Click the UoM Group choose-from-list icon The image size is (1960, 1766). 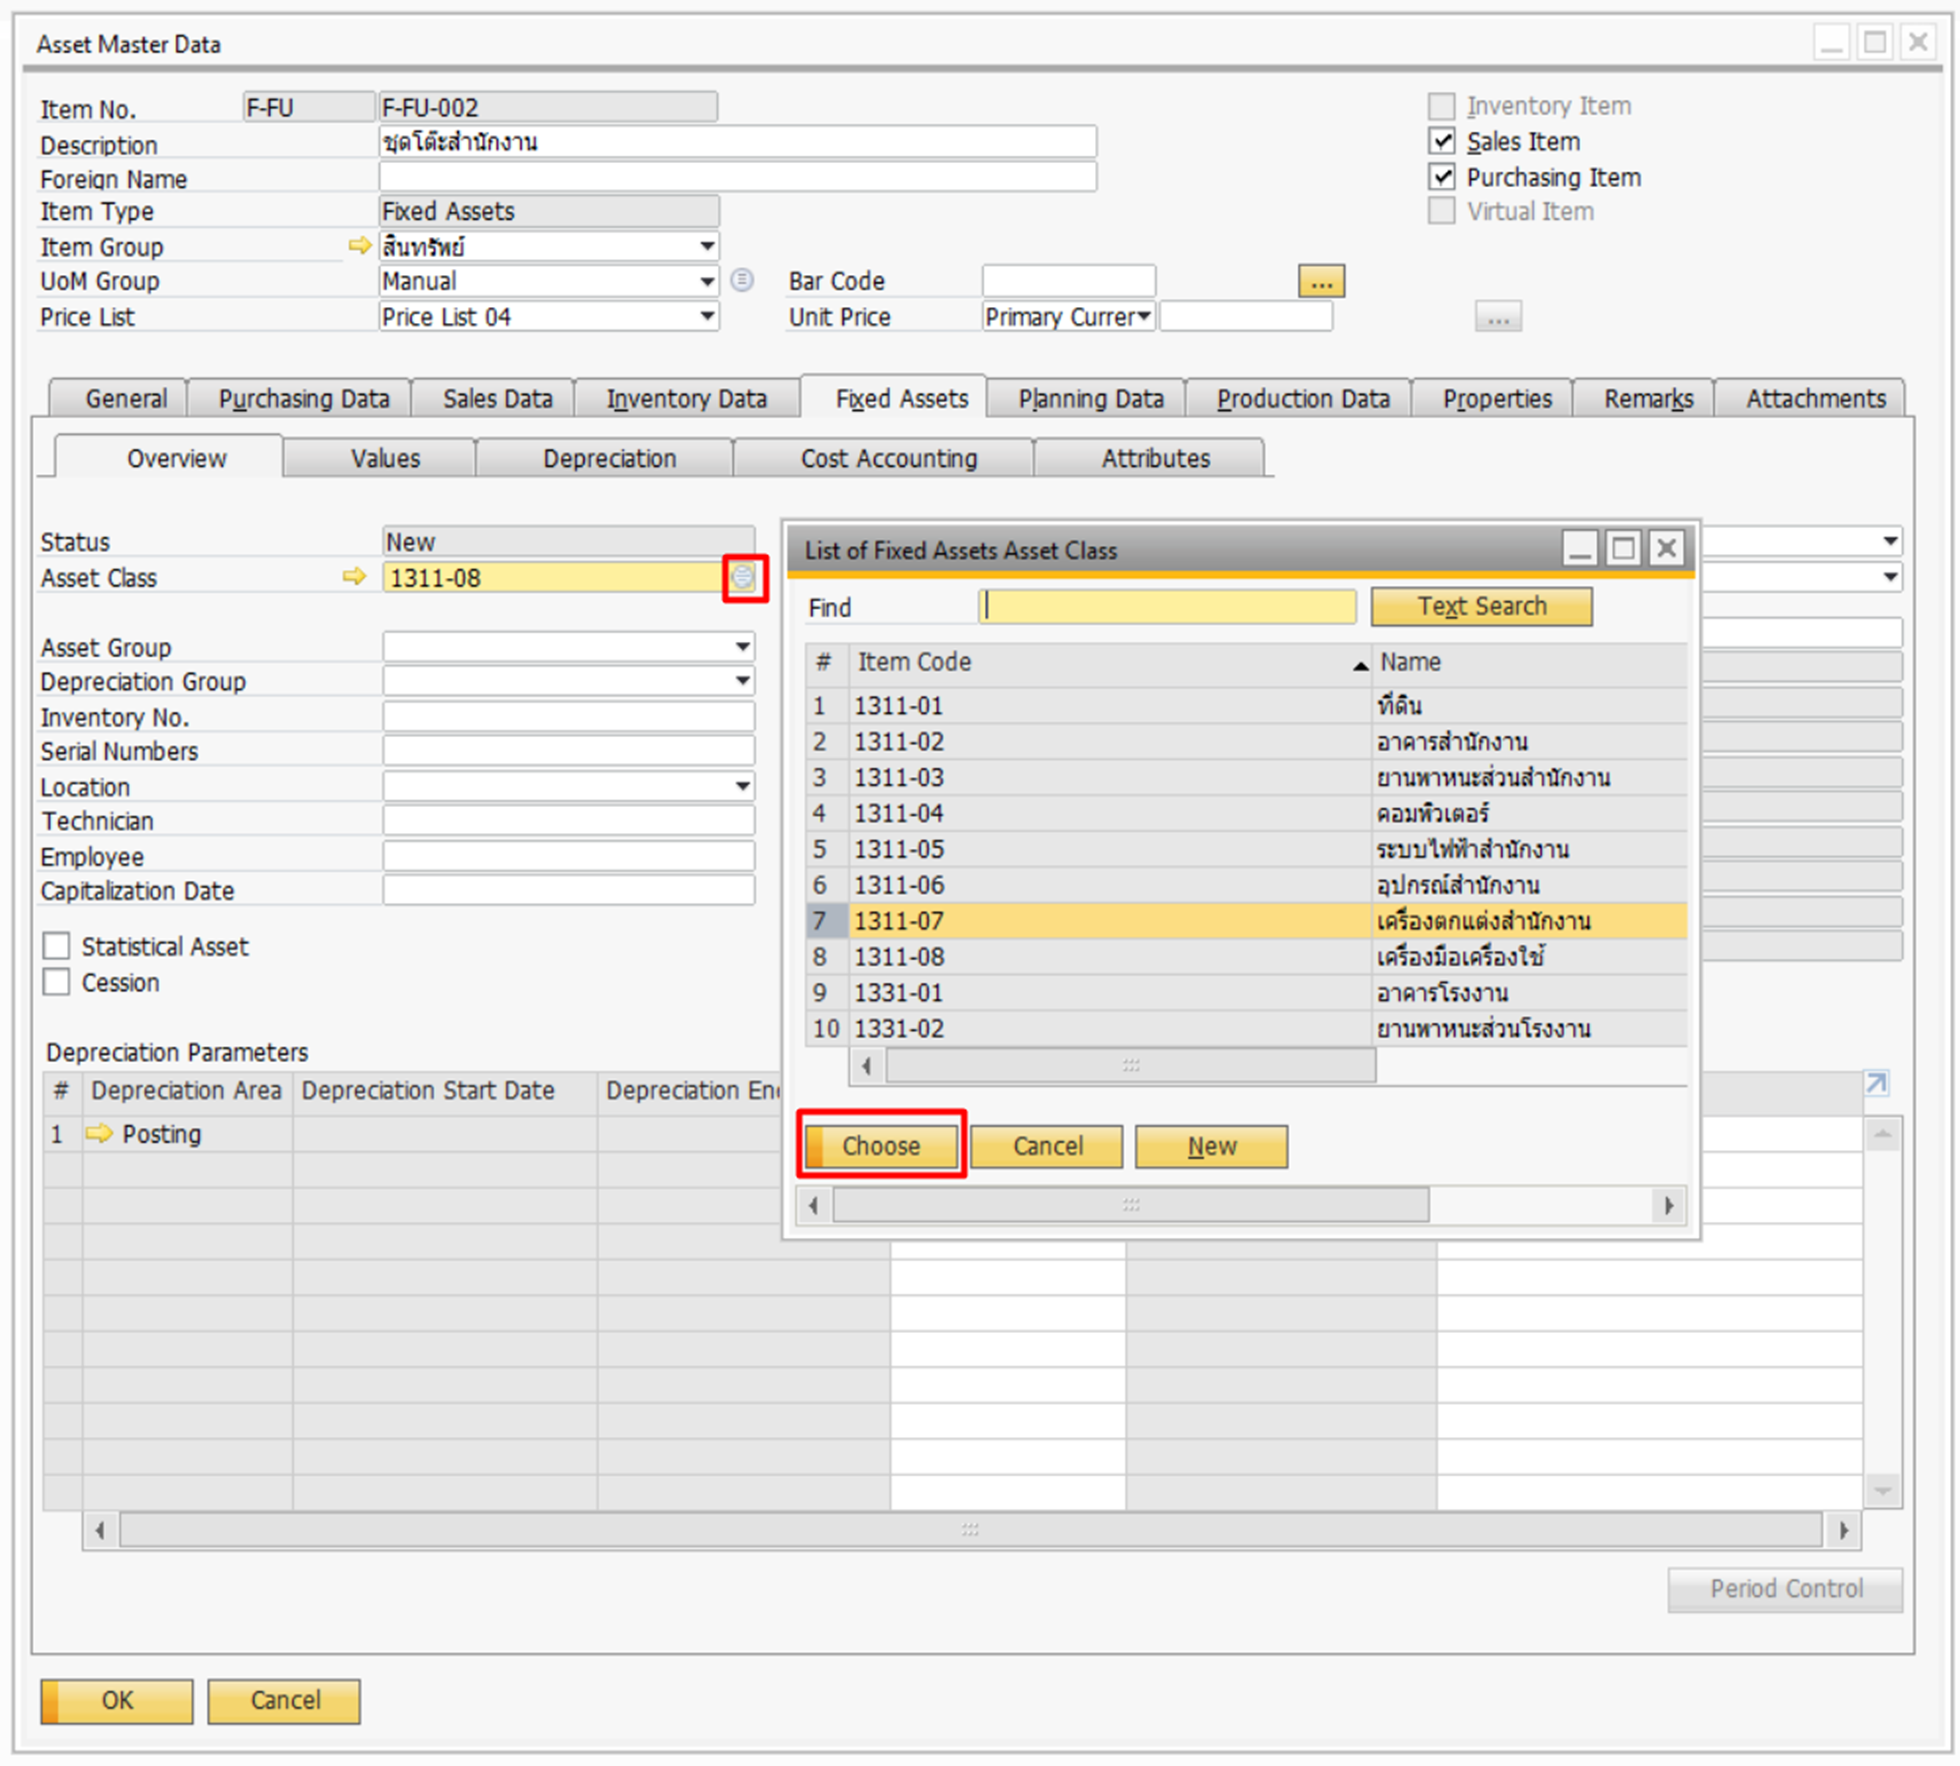pyautogui.click(x=742, y=280)
